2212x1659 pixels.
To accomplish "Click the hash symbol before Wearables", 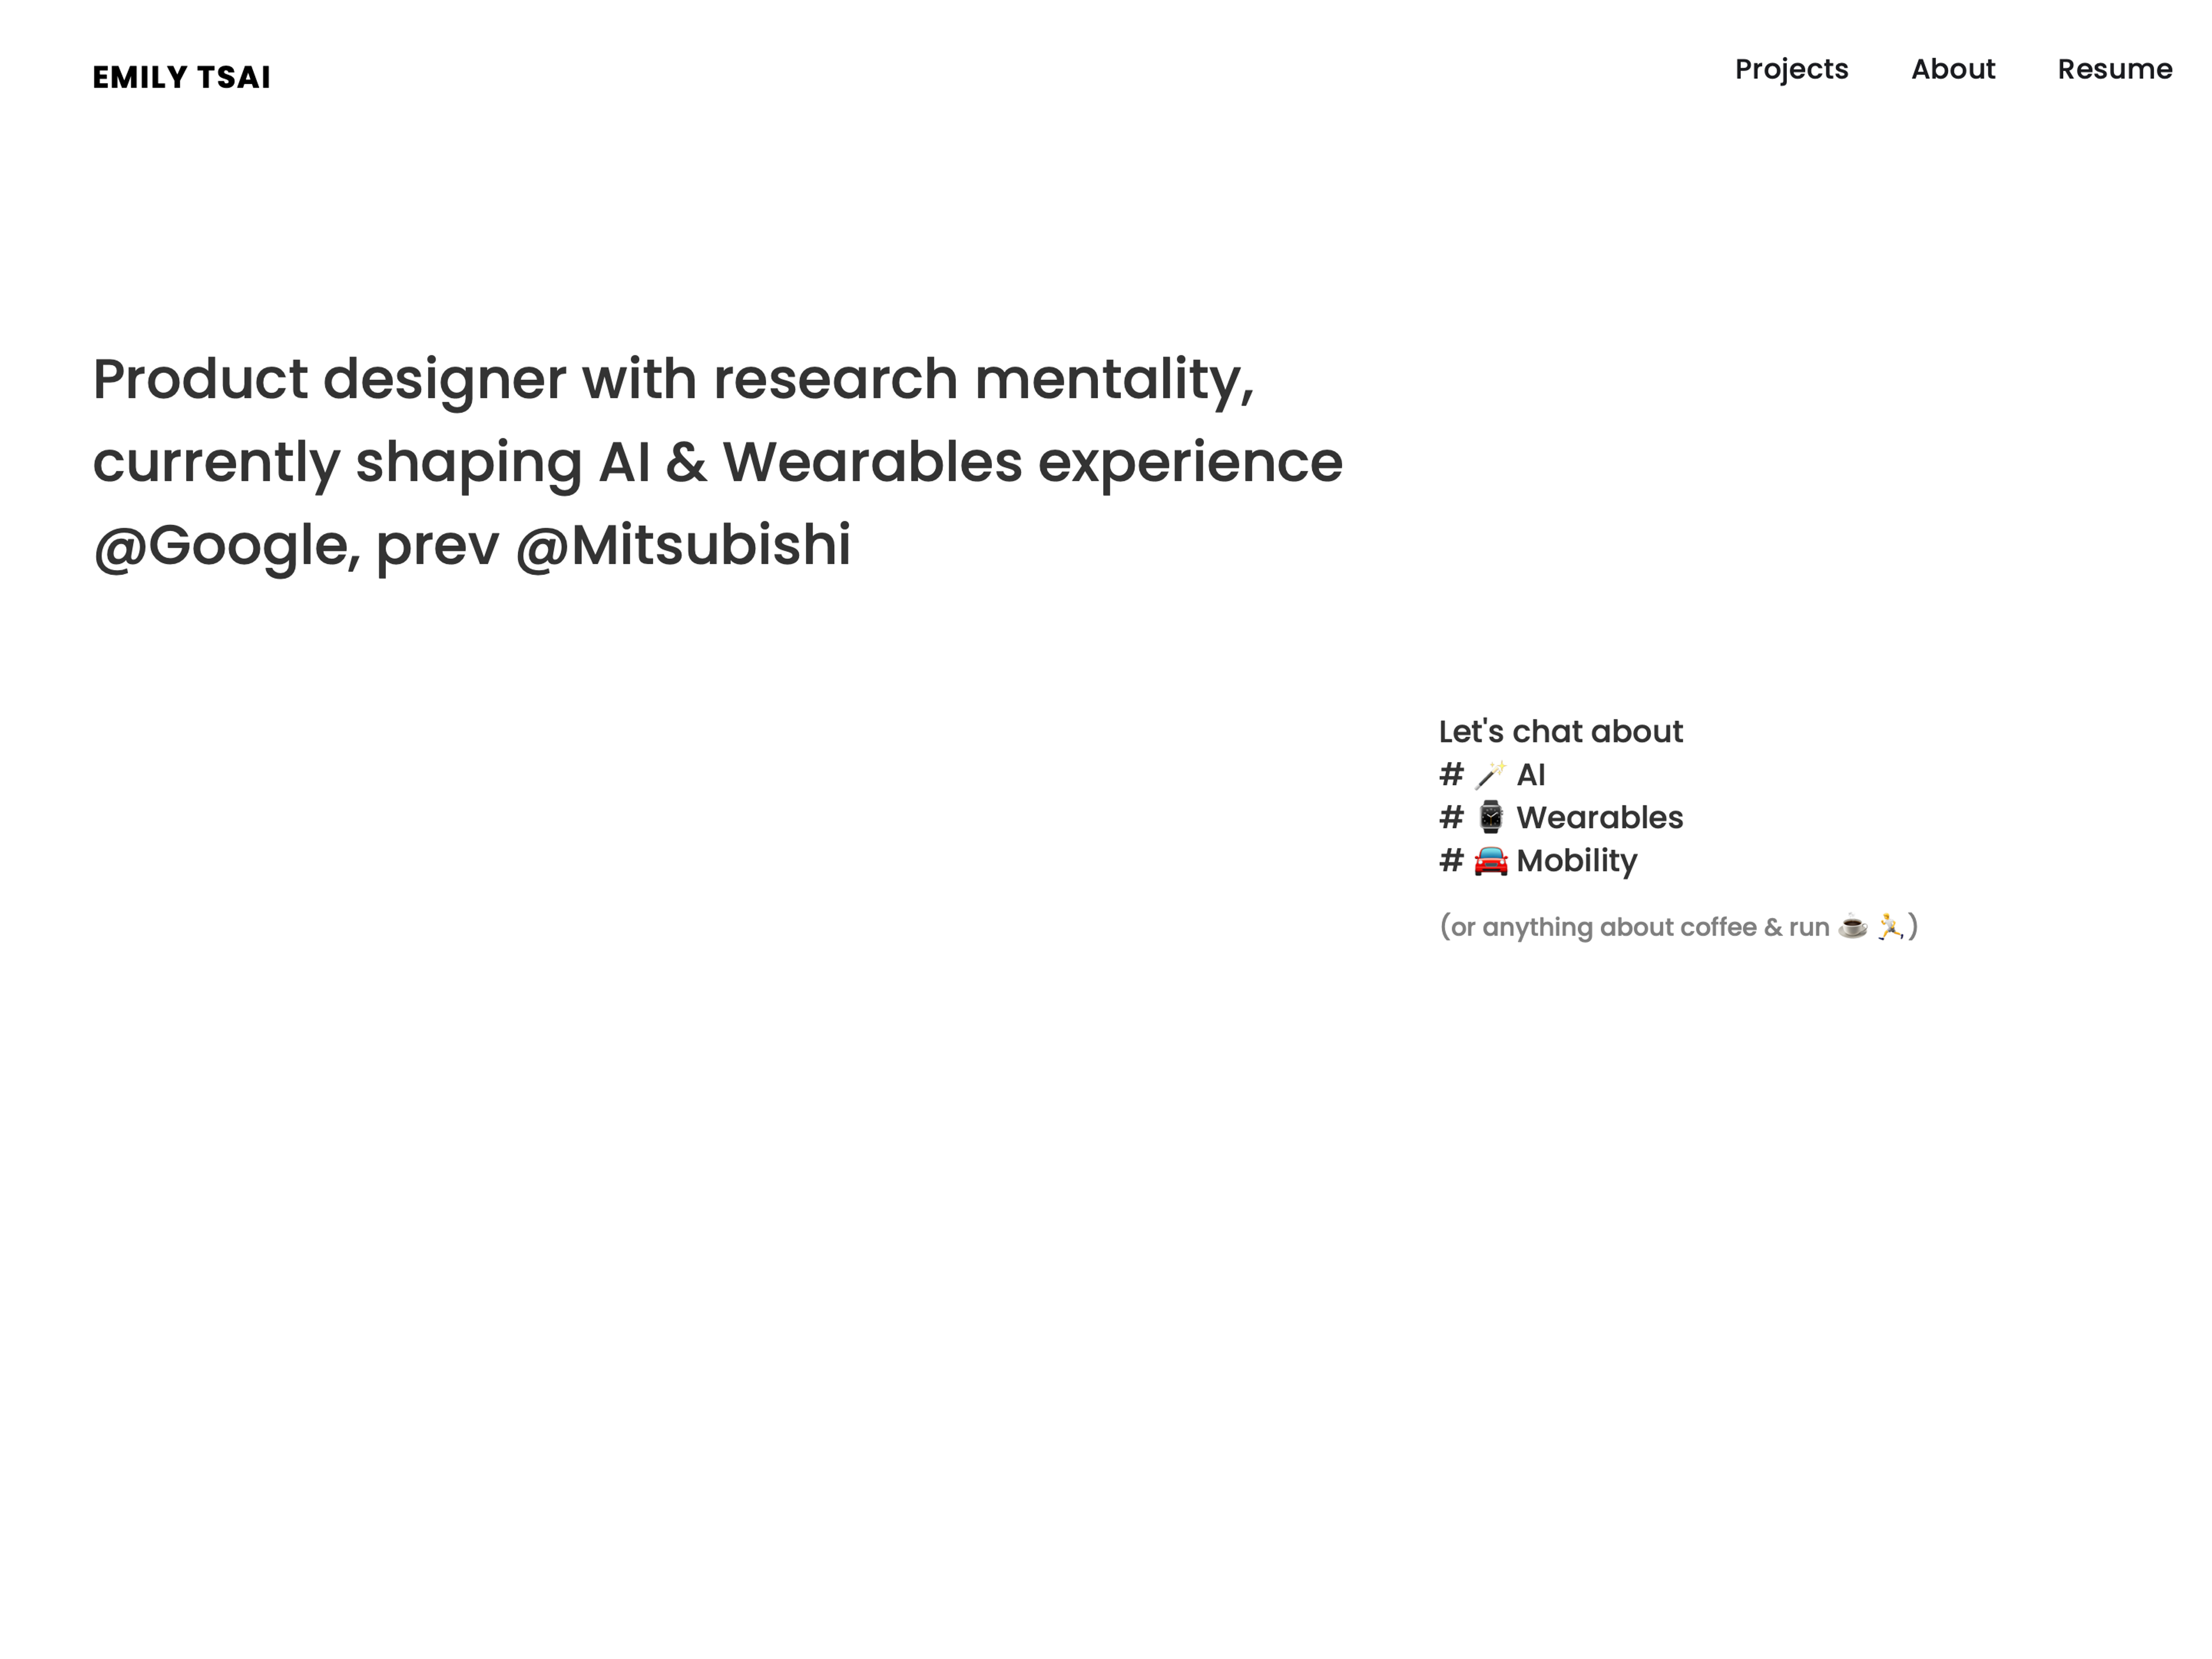I will (1451, 817).
